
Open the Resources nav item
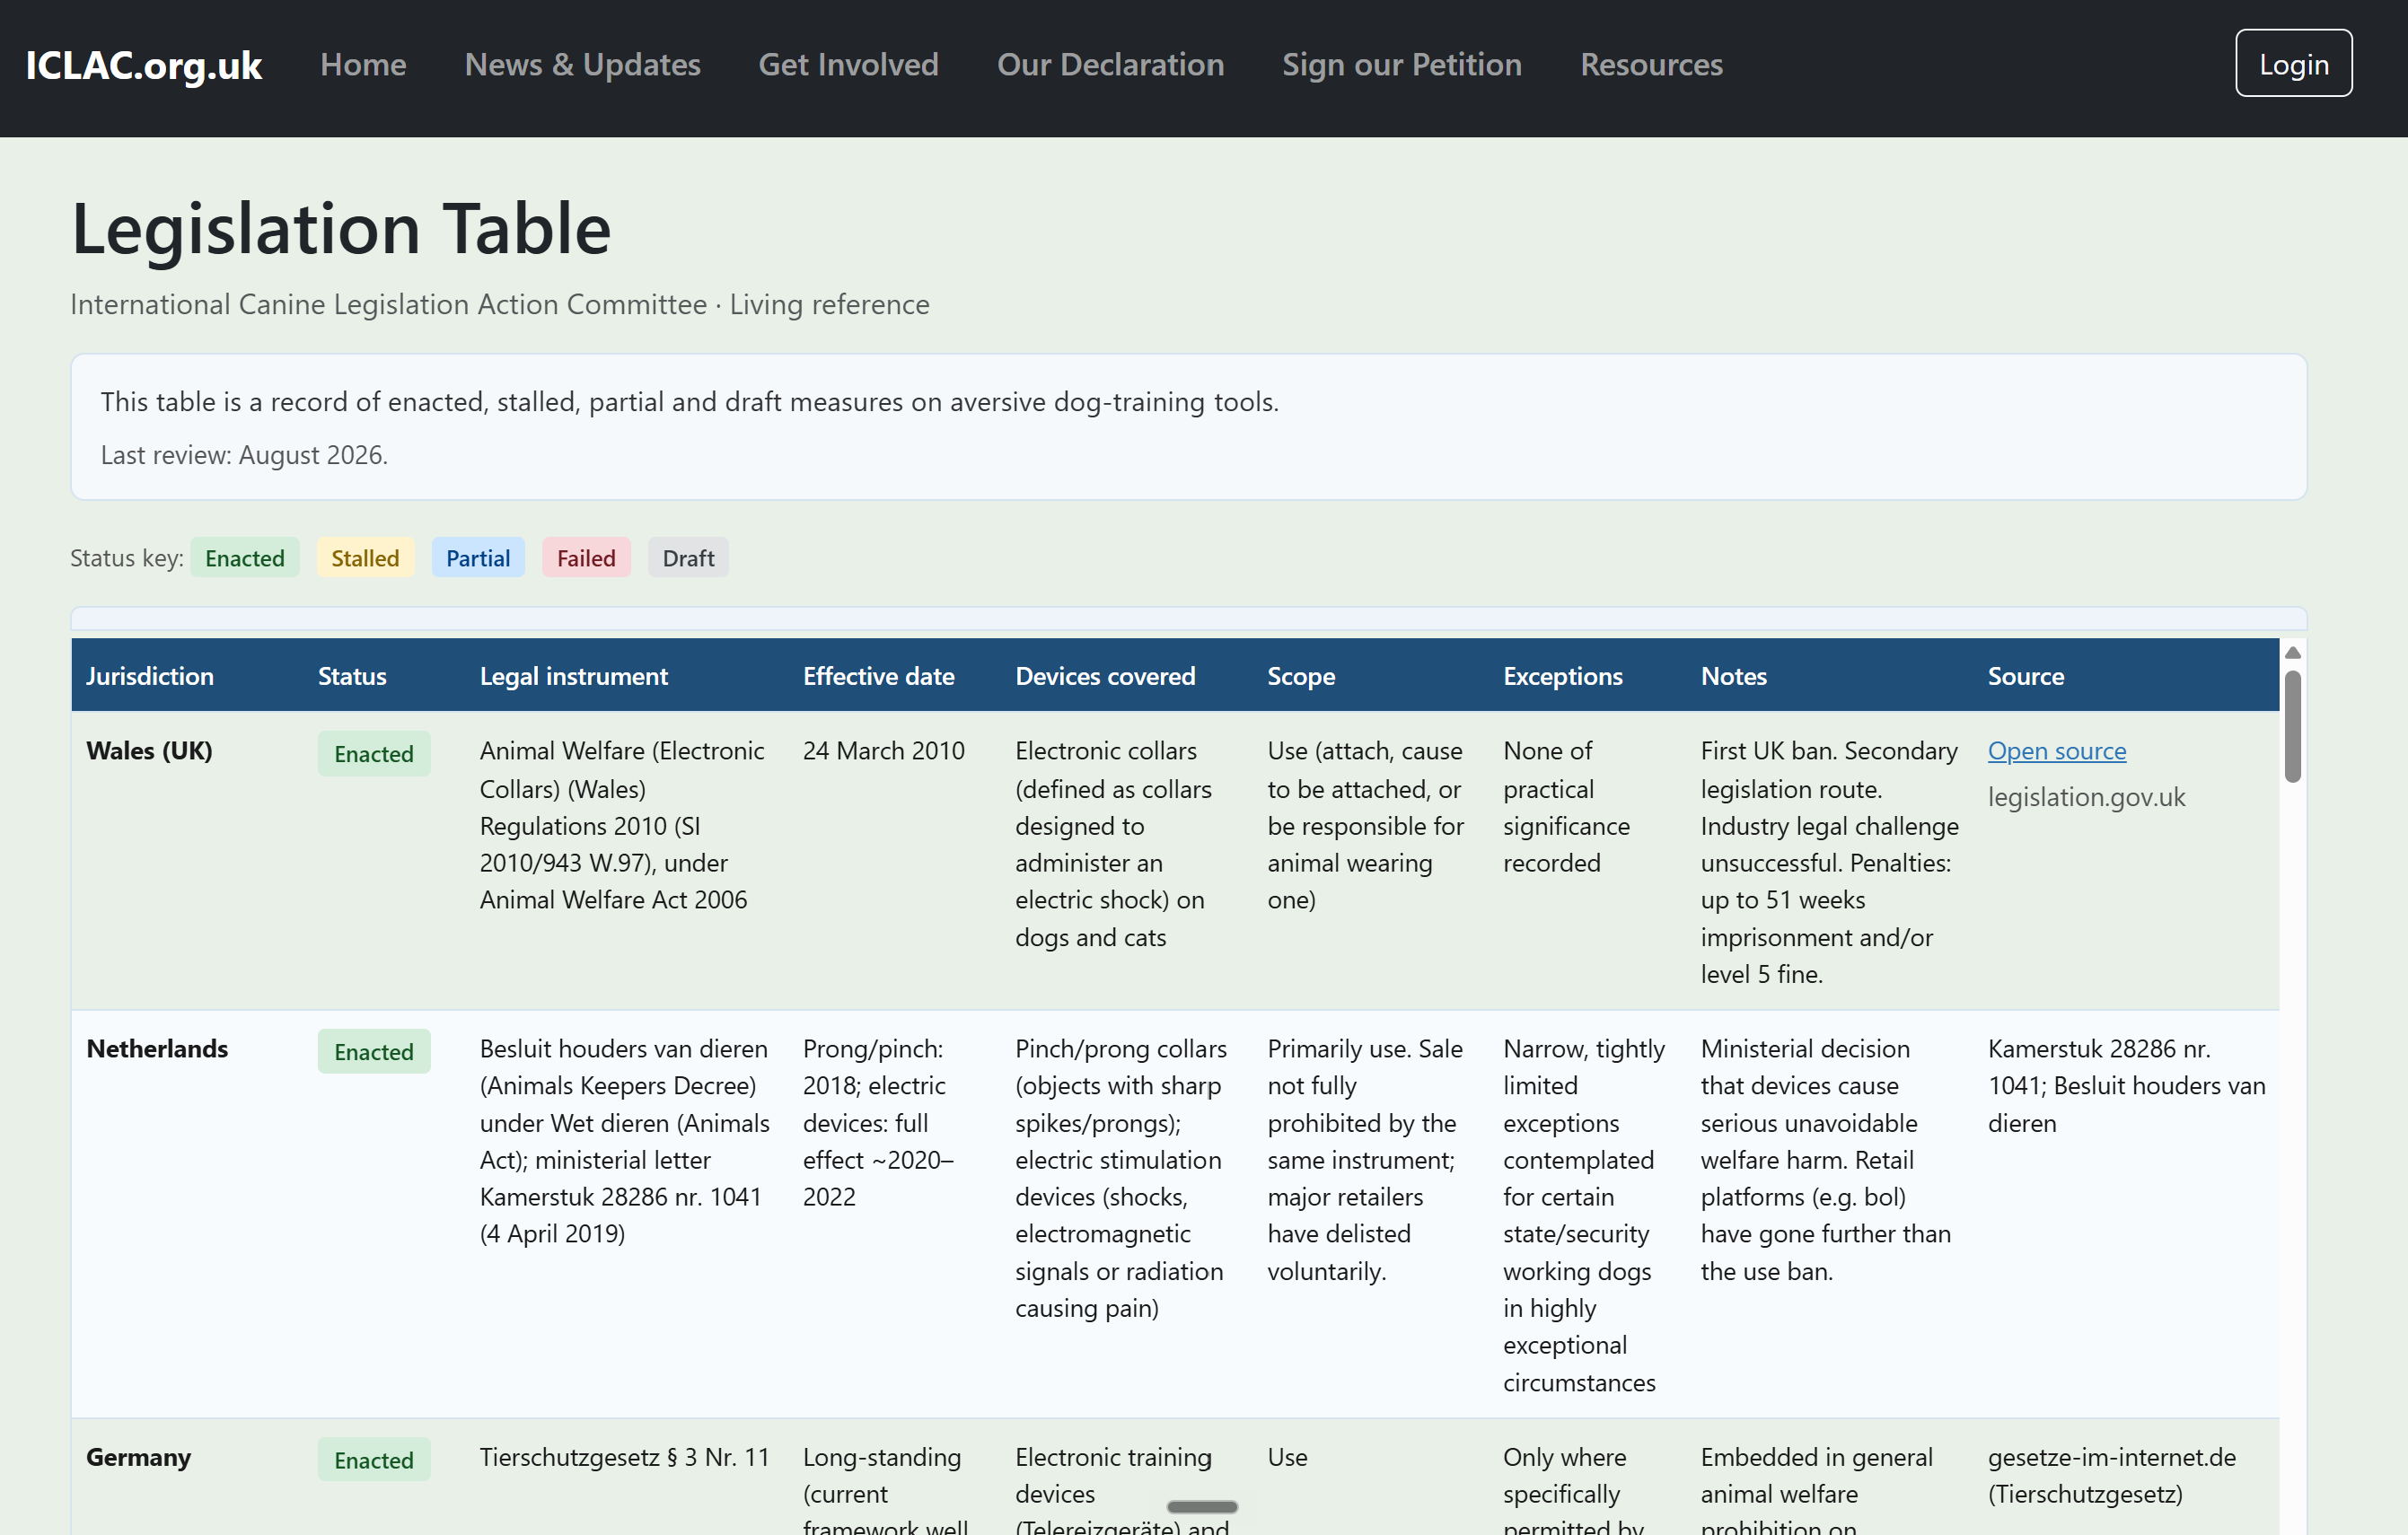point(1651,65)
